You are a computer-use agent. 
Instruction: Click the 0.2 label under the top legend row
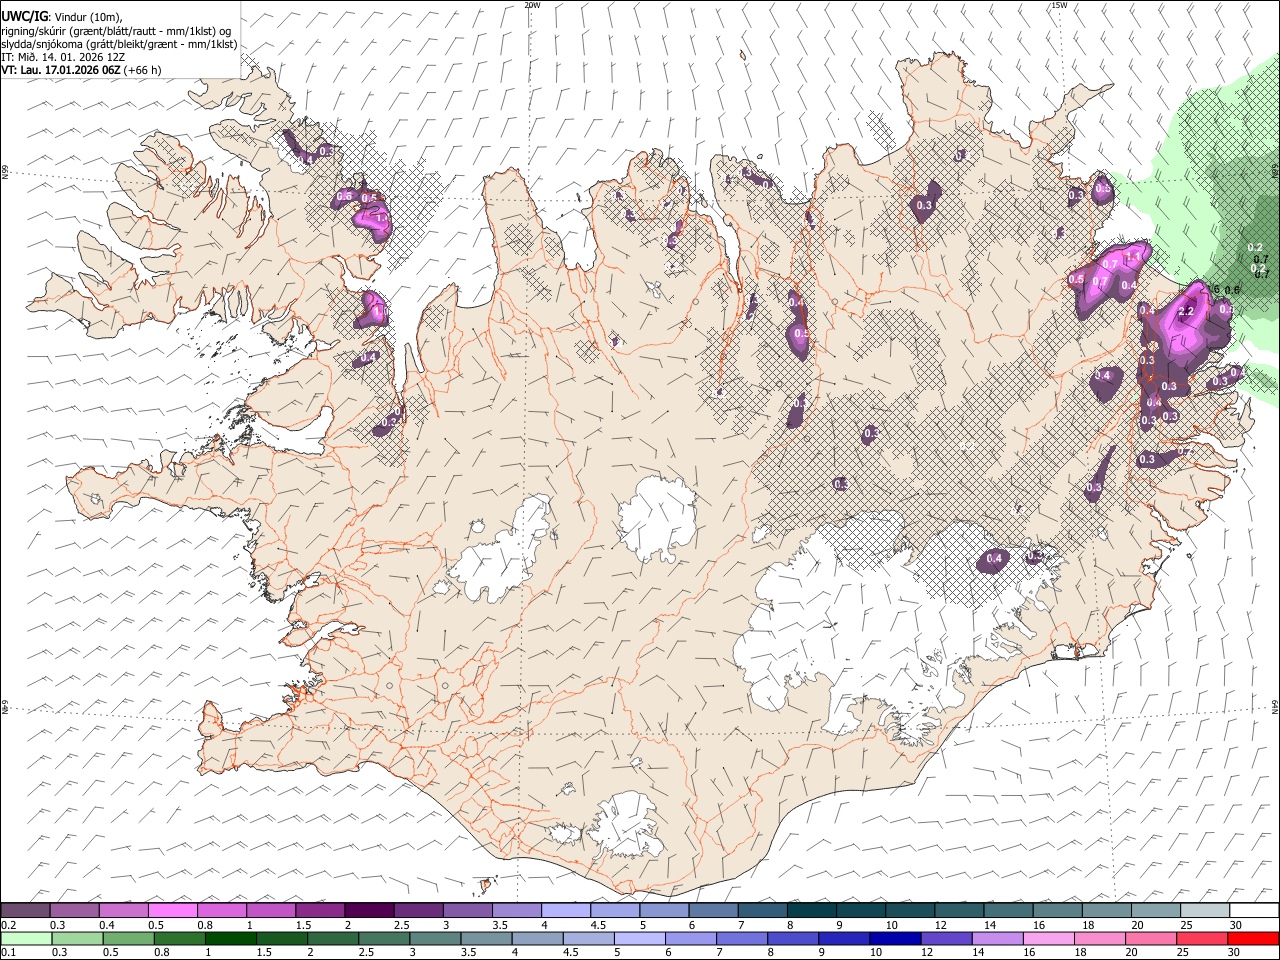pyautogui.click(x=7, y=925)
